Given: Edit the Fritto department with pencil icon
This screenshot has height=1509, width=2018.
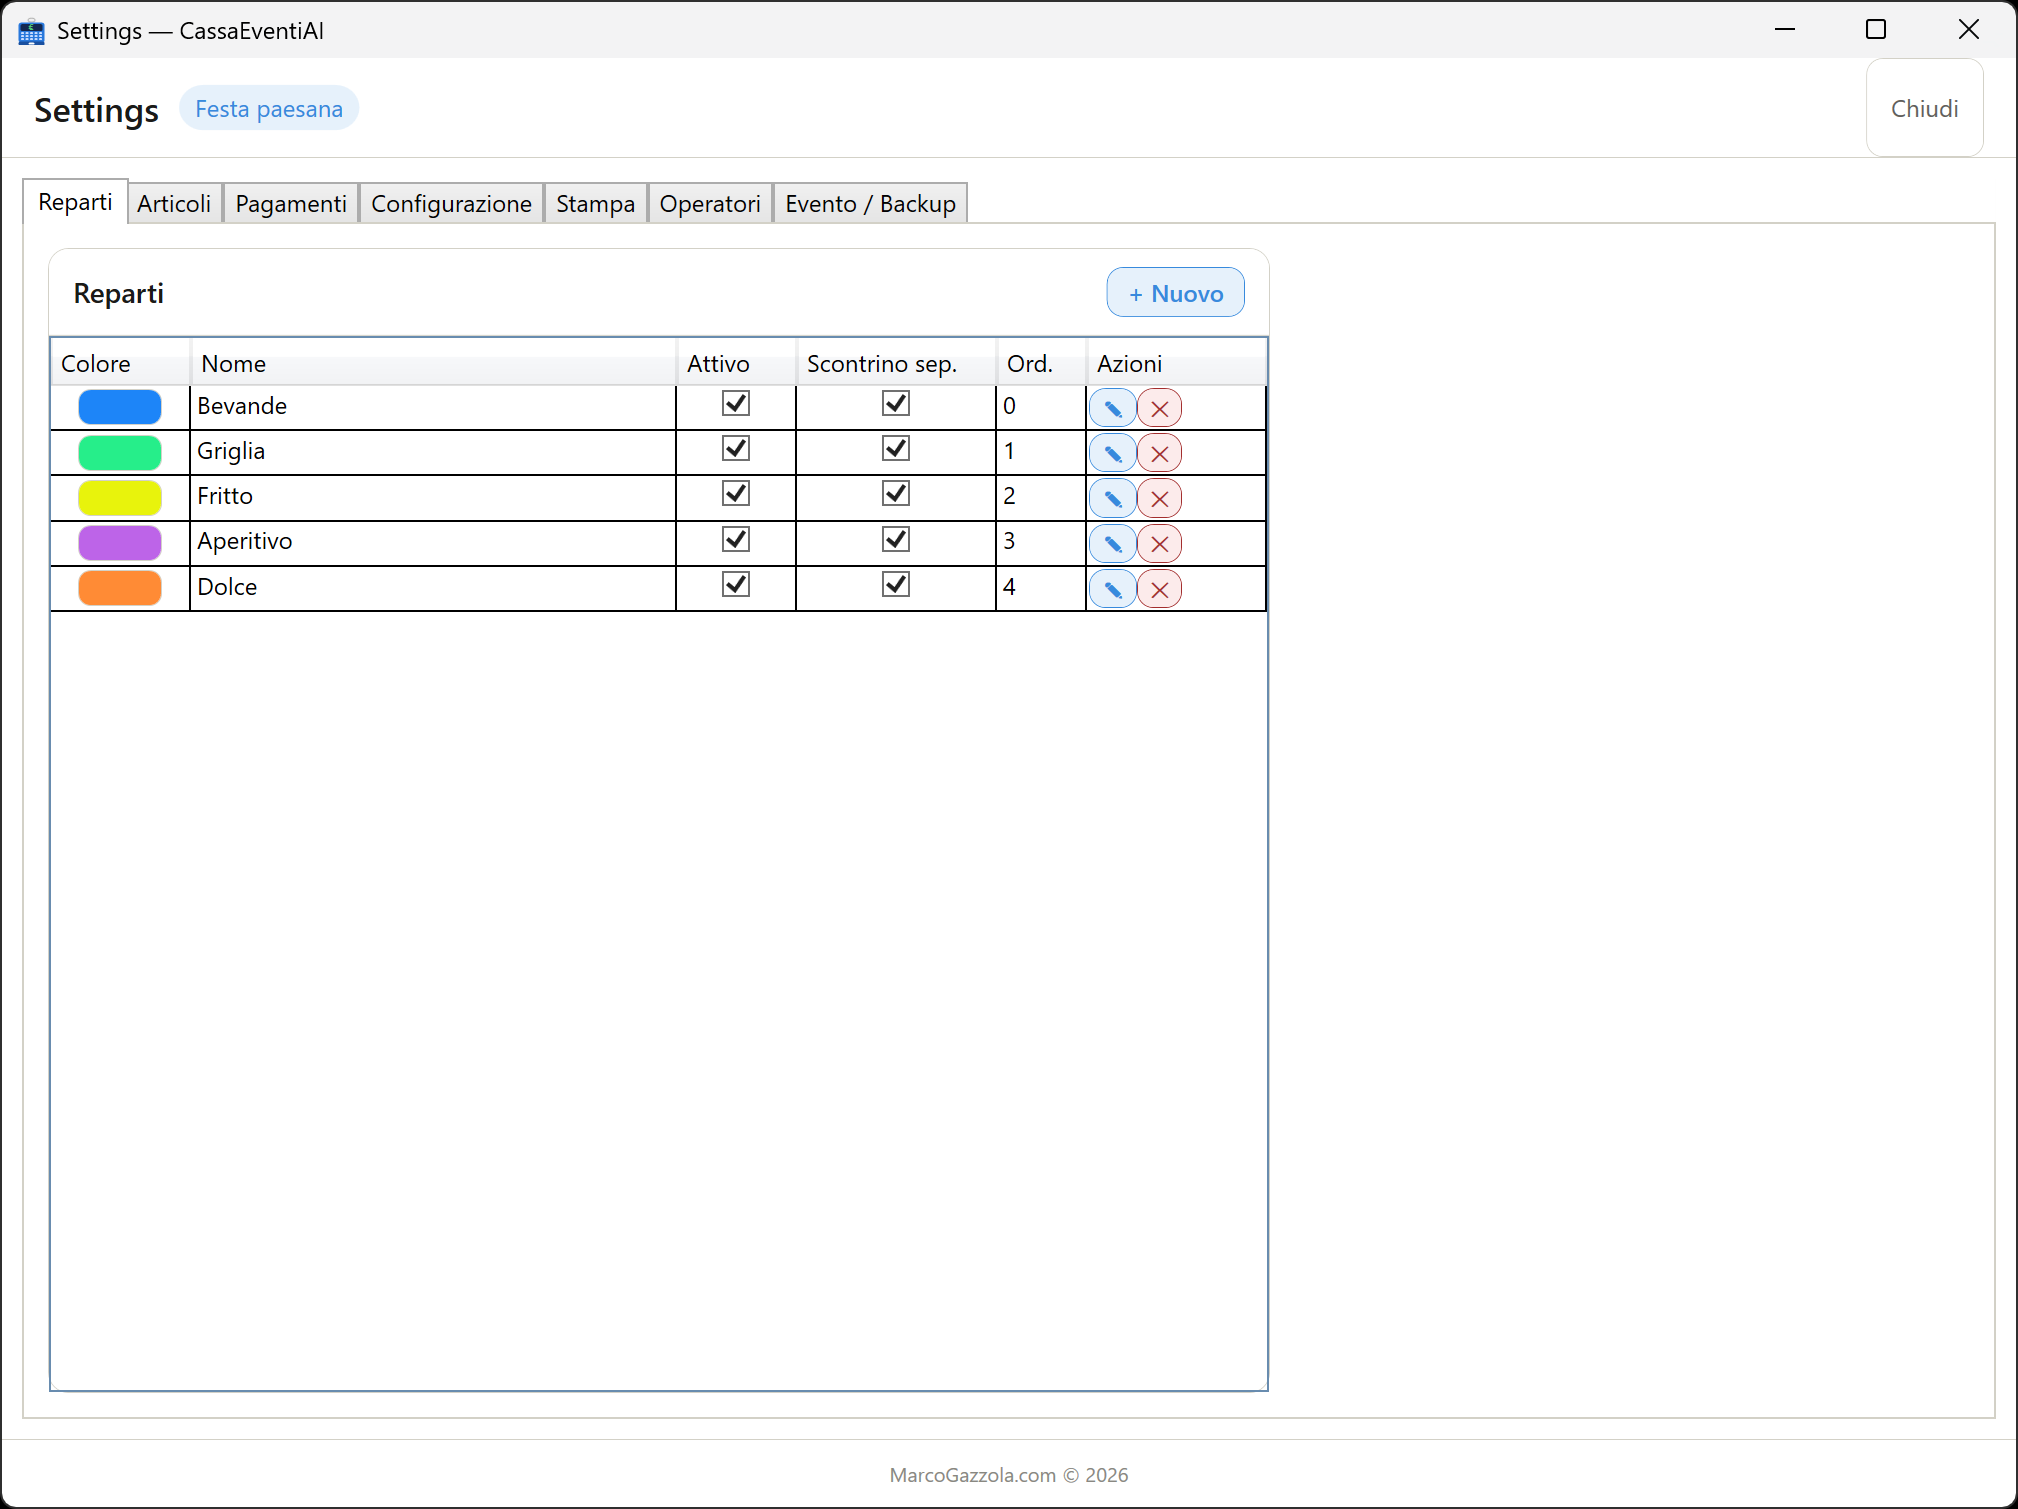Looking at the screenshot, I should click(1112, 498).
